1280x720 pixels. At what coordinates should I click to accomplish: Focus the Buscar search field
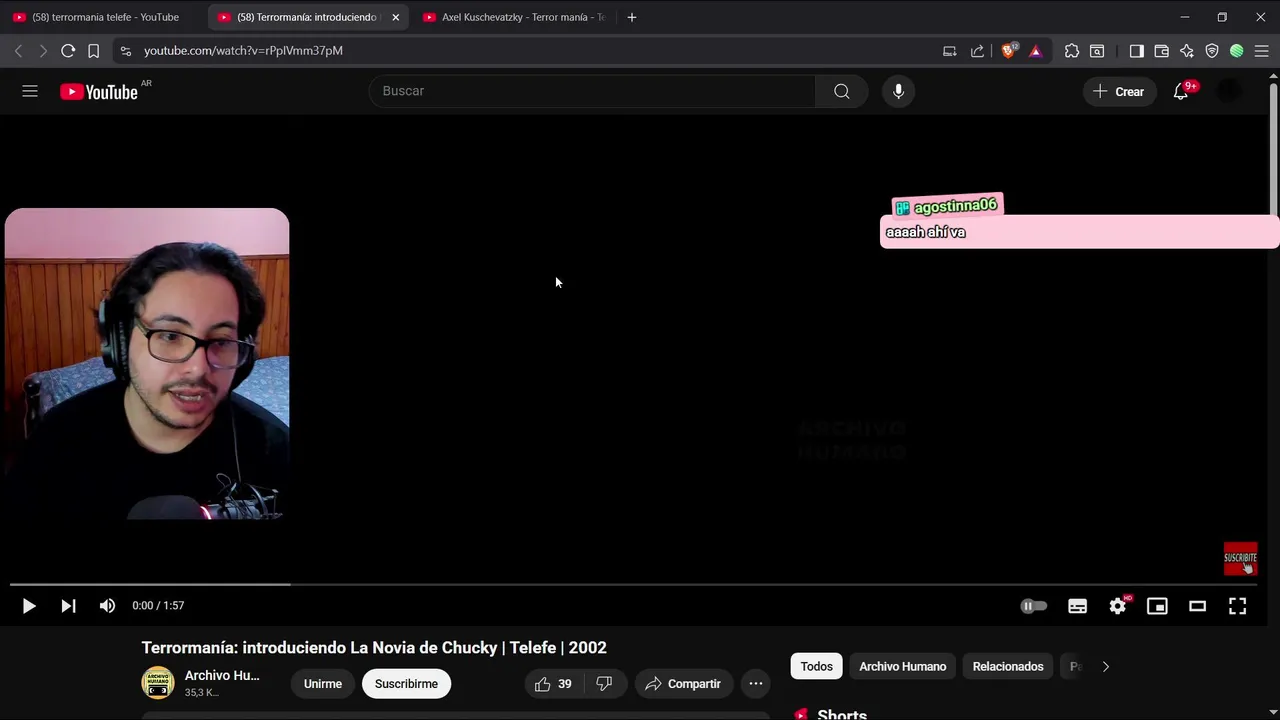[x=592, y=91]
